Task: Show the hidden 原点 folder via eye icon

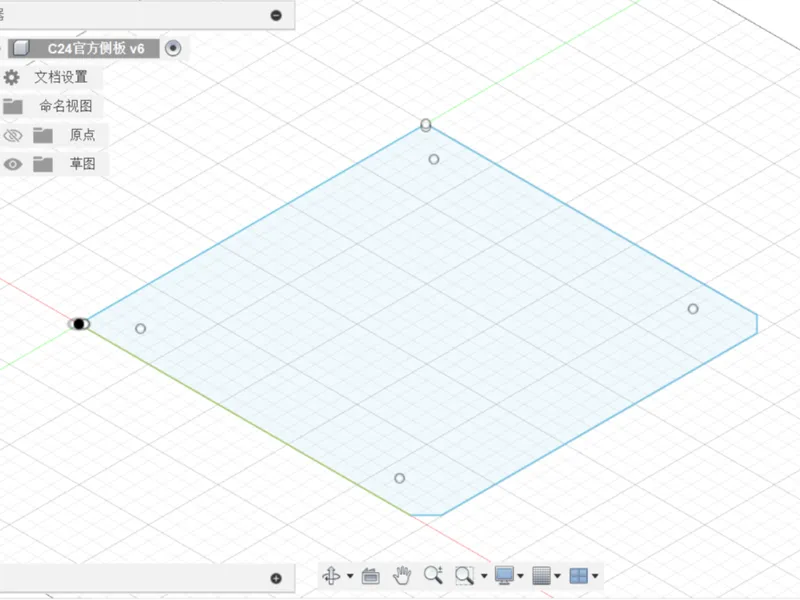Action: (x=13, y=136)
